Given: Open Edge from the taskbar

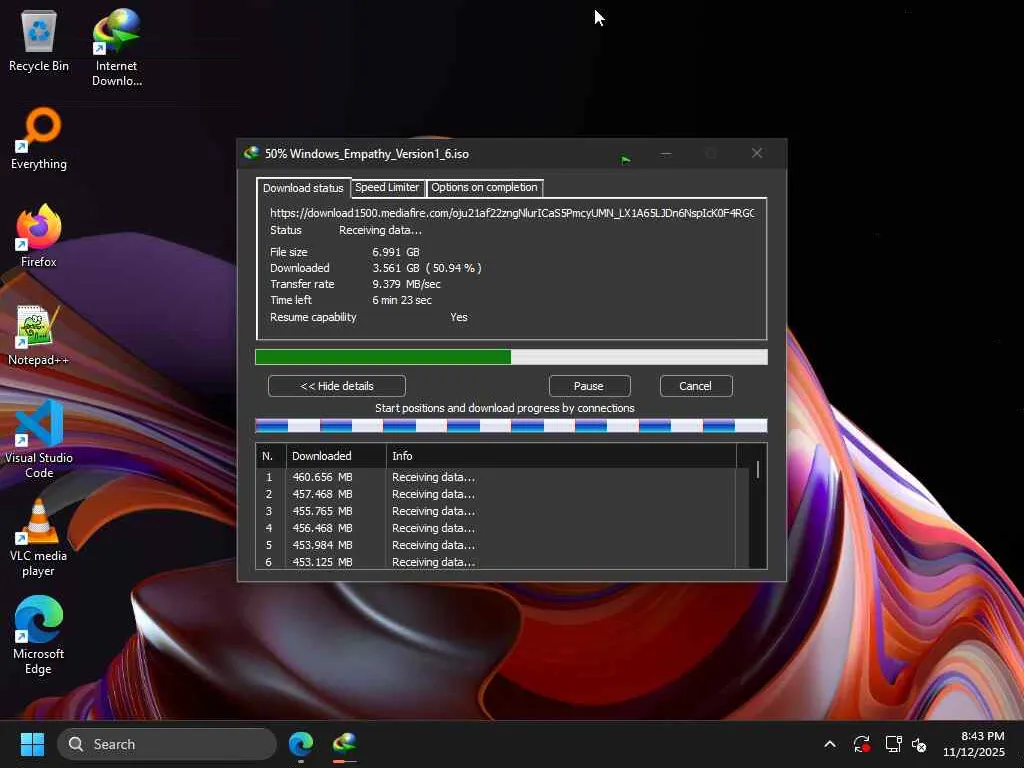Looking at the screenshot, I should click(301, 744).
